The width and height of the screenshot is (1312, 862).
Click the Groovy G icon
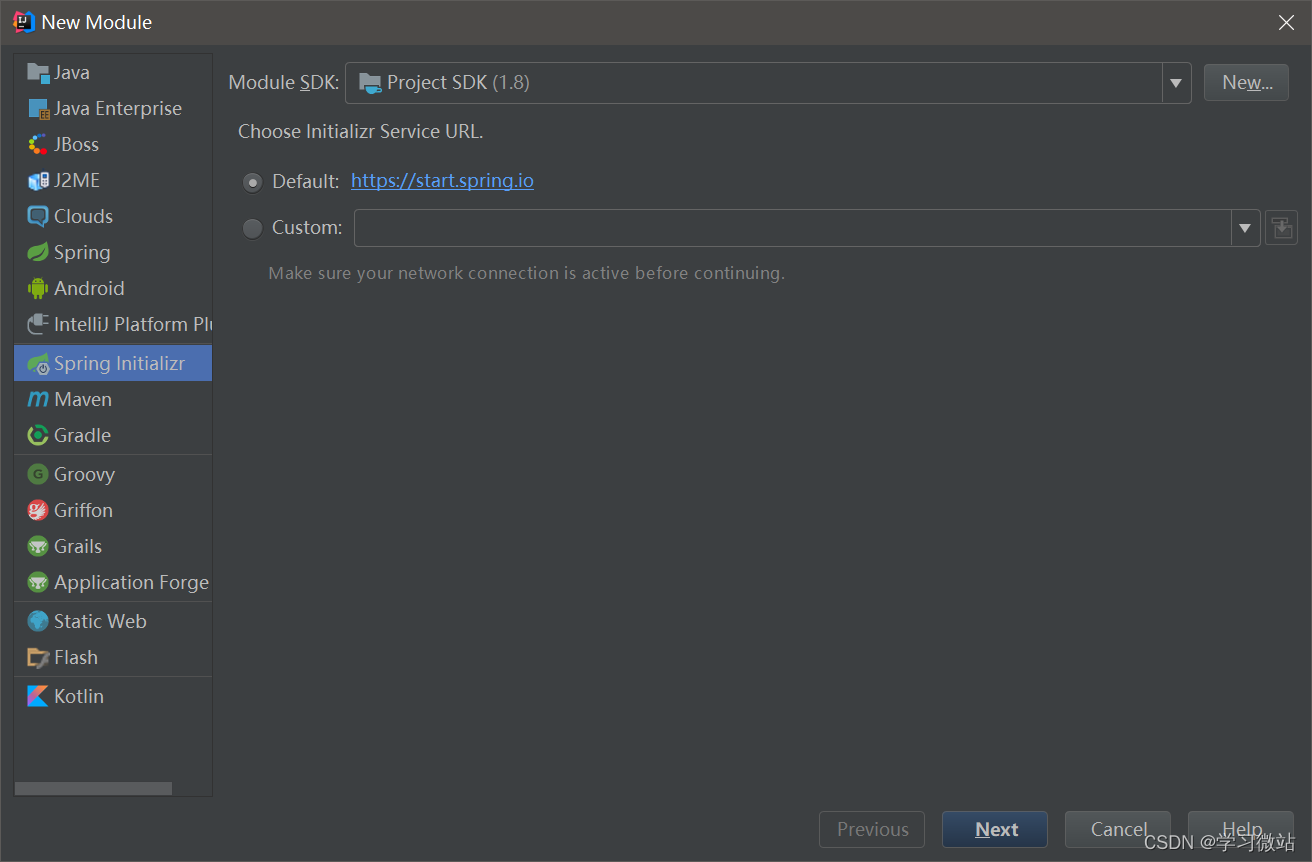click(38, 474)
